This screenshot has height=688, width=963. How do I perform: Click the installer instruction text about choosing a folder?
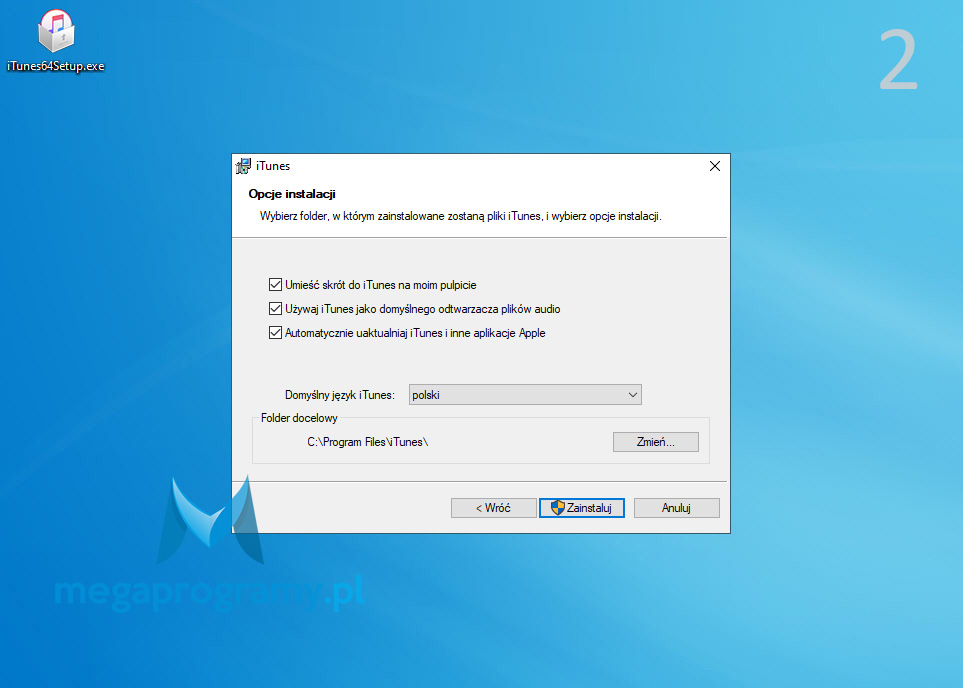(x=461, y=216)
